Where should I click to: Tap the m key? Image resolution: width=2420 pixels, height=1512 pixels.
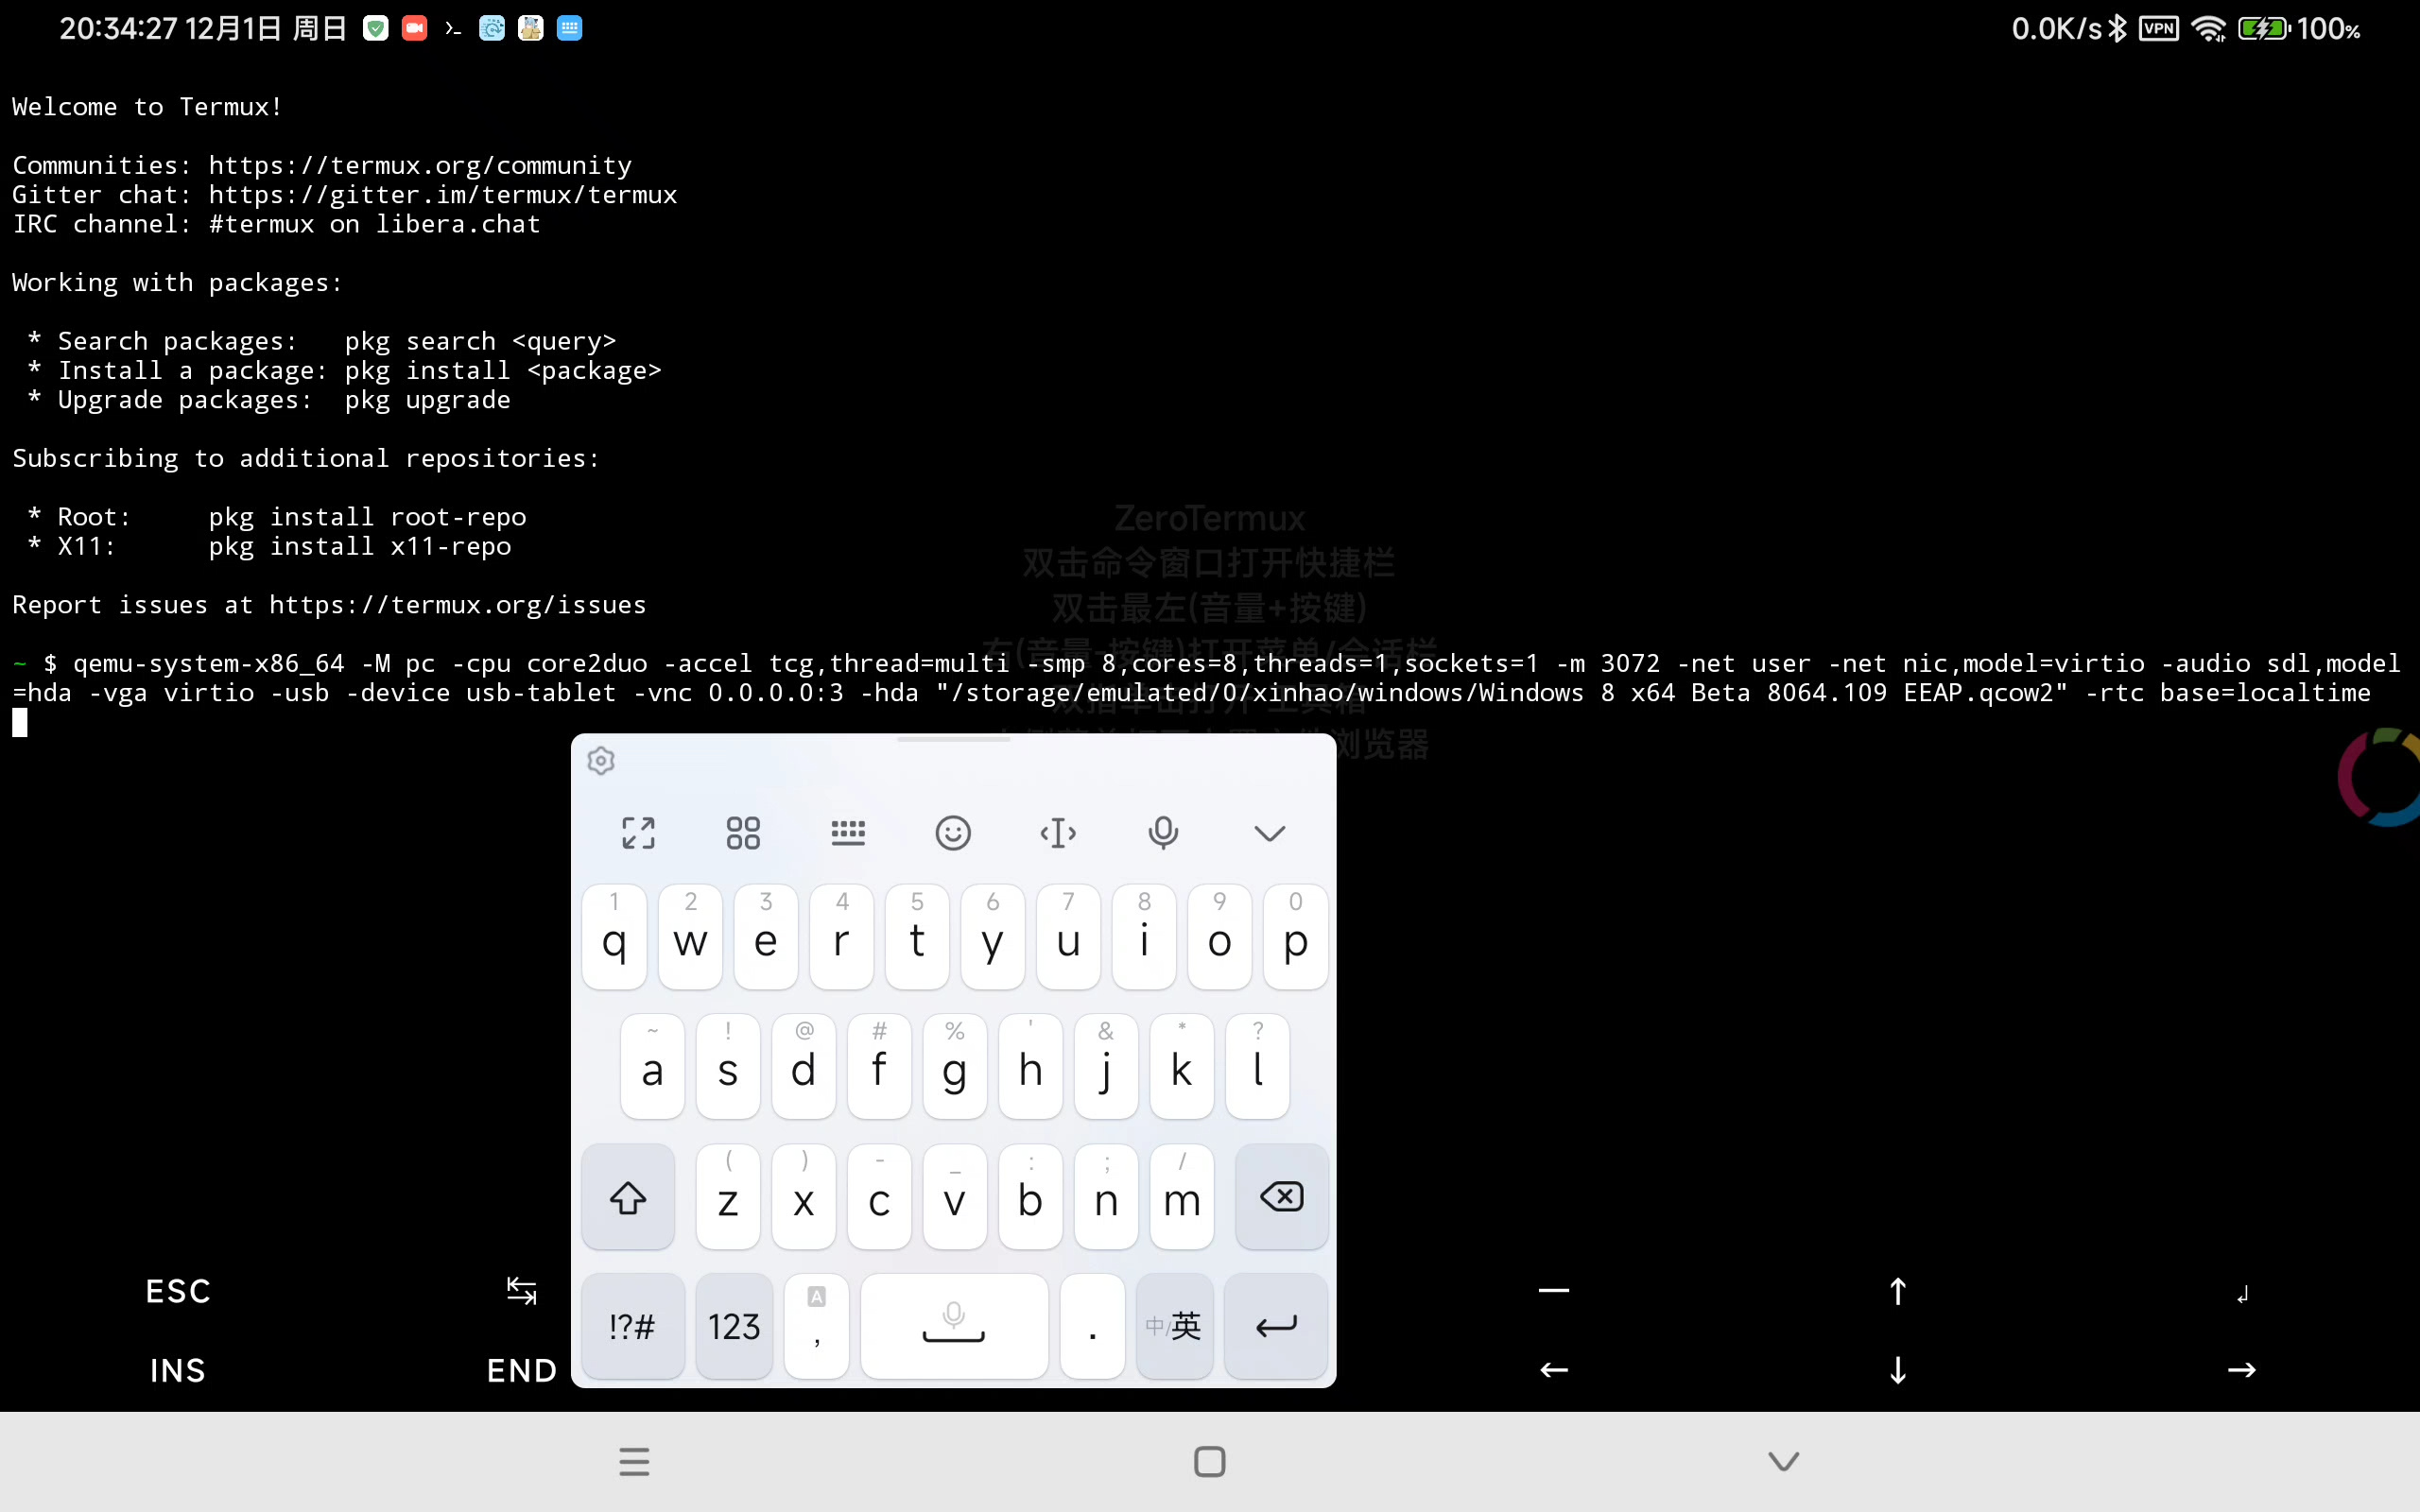point(1182,1197)
